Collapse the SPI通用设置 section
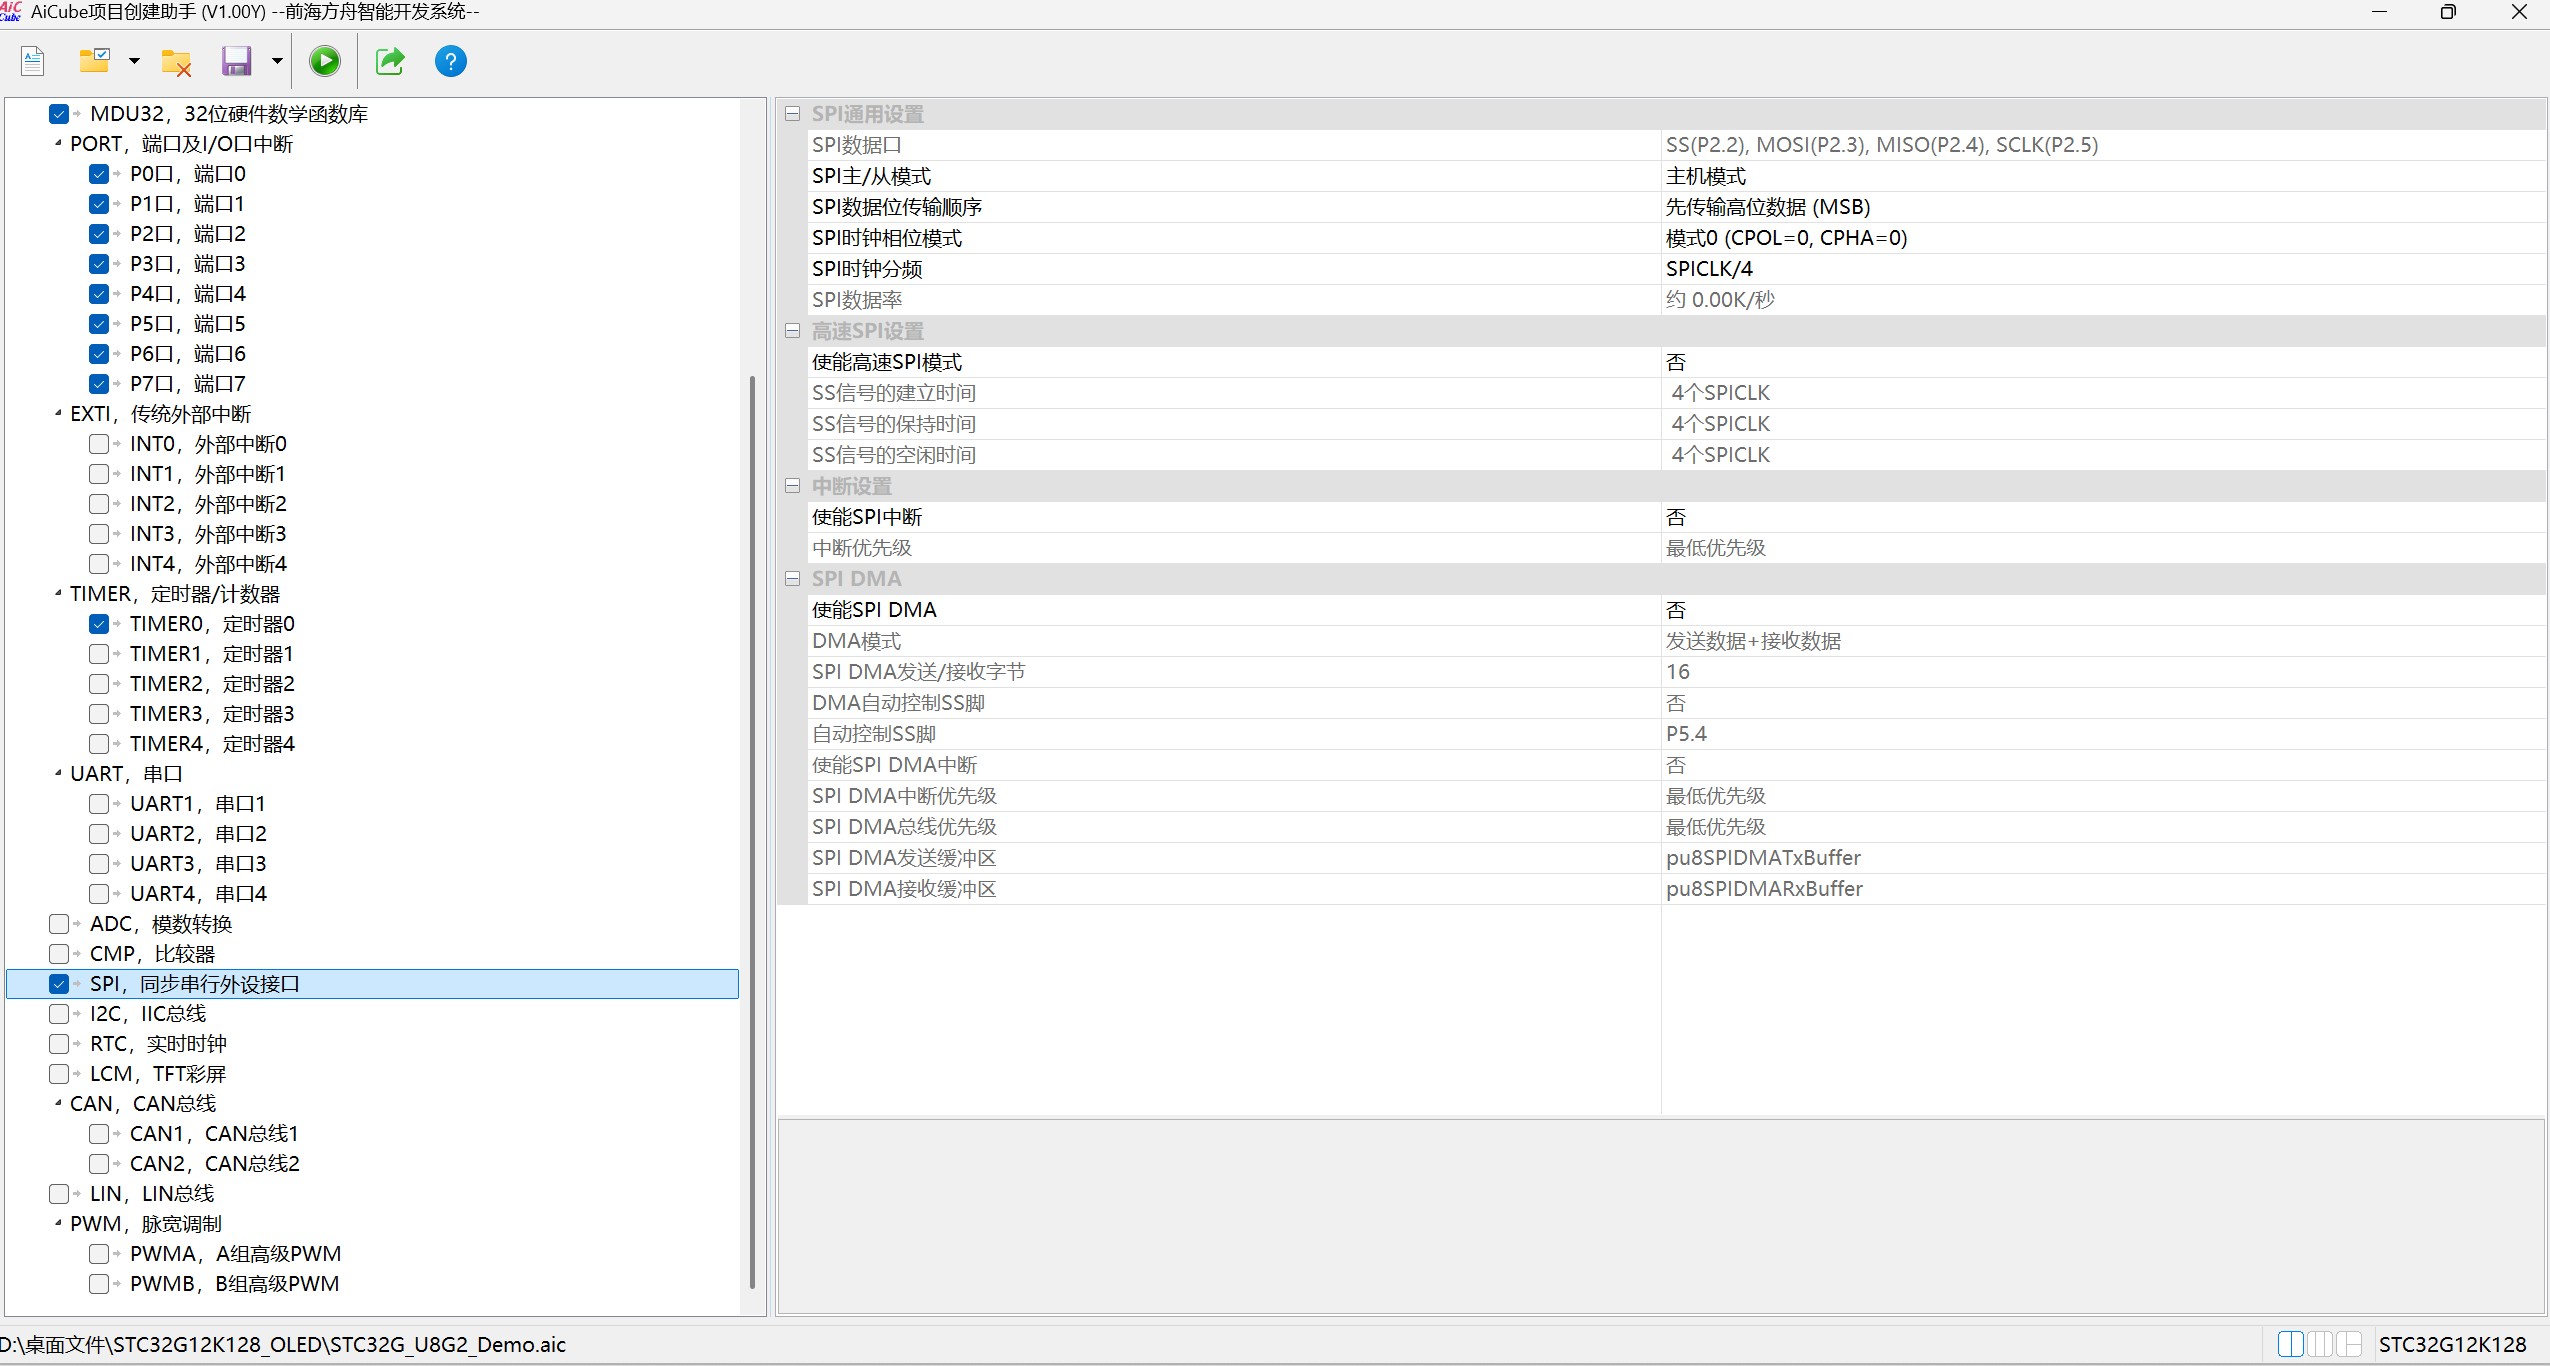This screenshot has height=1366, width=2550. [x=793, y=114]
